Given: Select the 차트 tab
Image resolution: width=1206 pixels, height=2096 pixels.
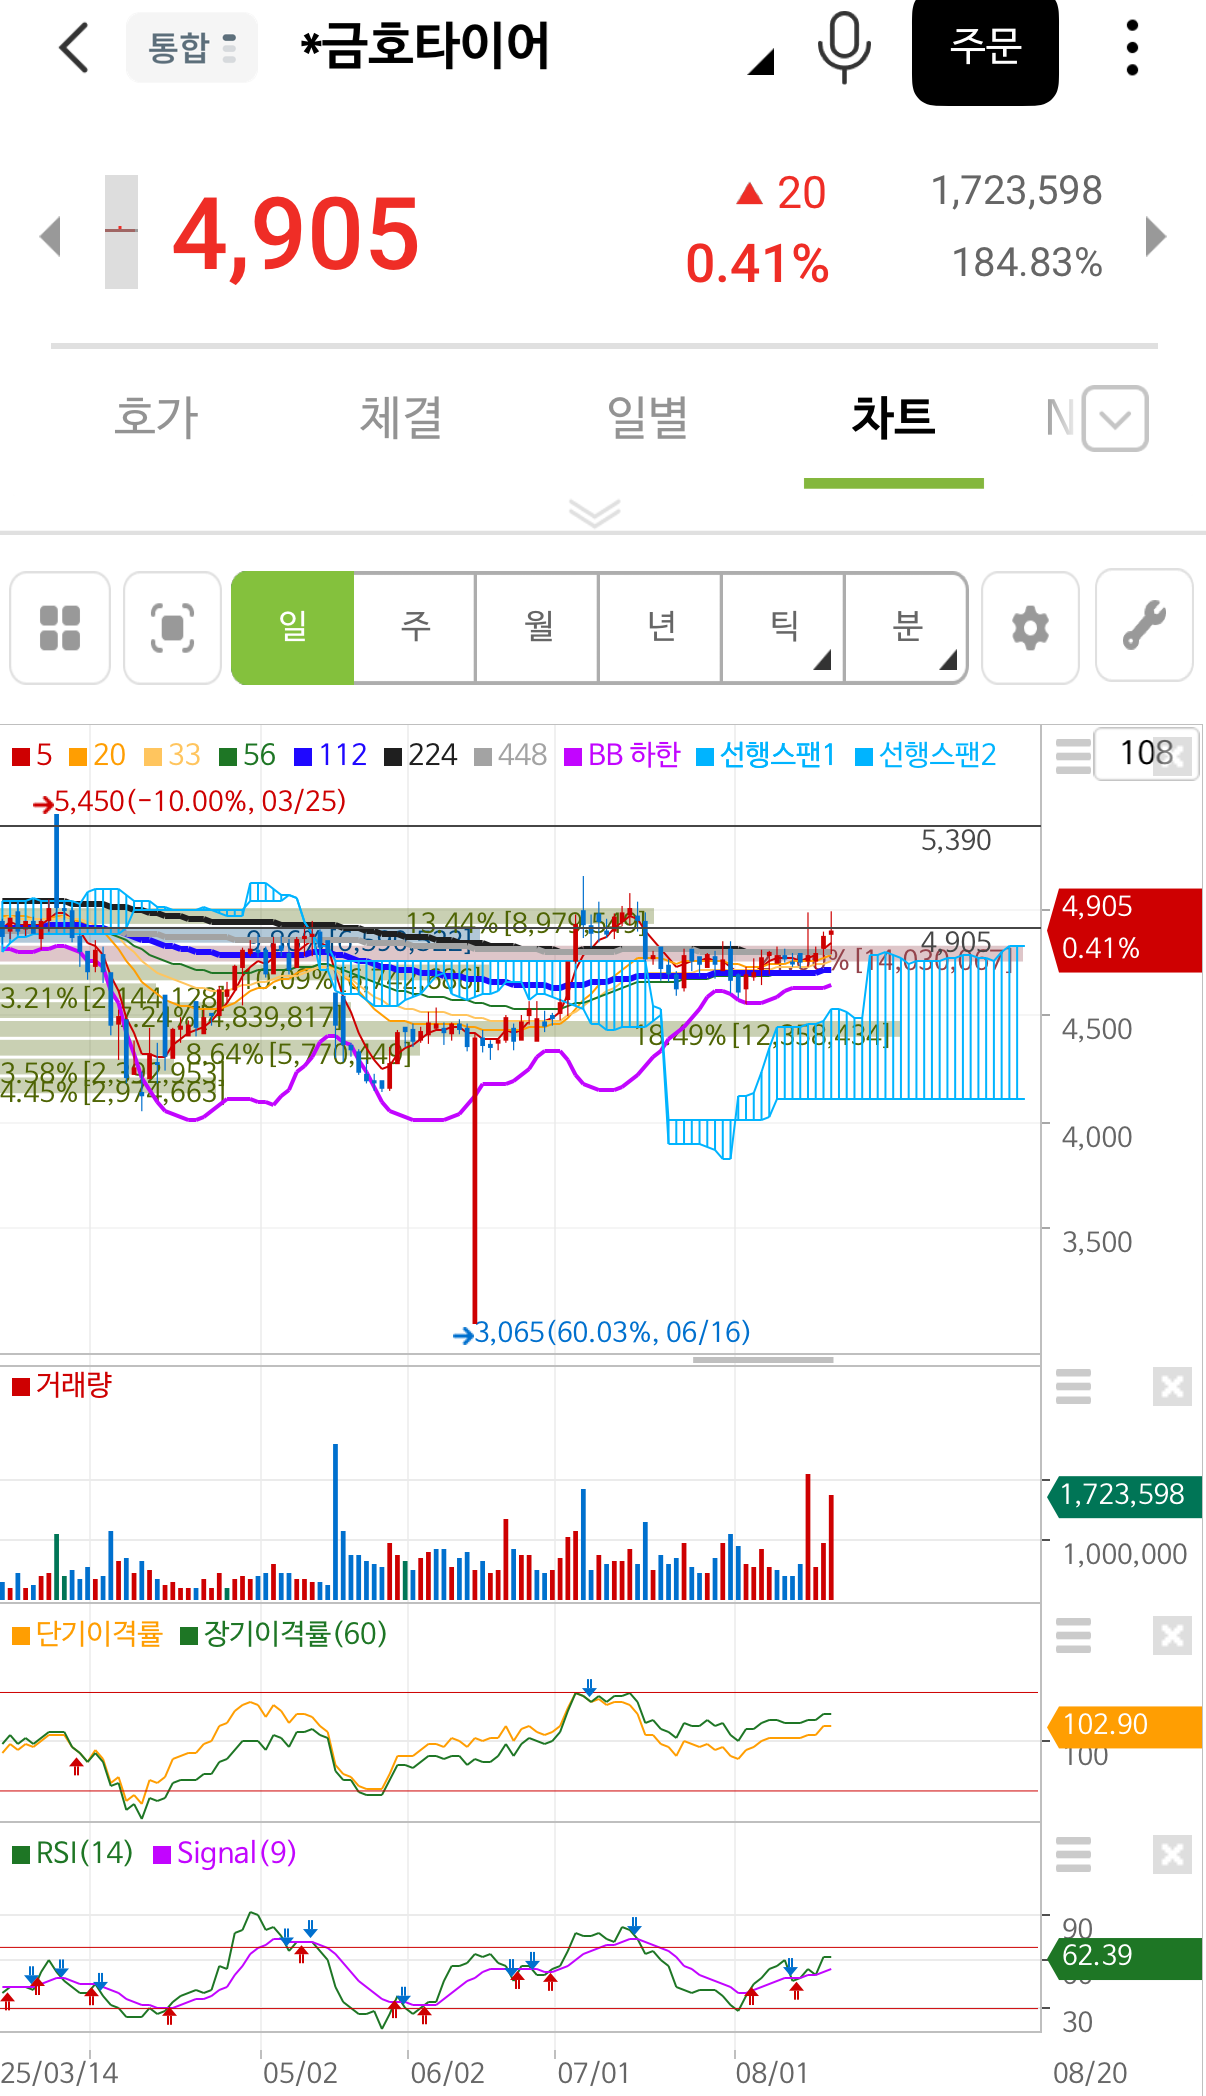Looking at the screenshot, I should (893, 417).
